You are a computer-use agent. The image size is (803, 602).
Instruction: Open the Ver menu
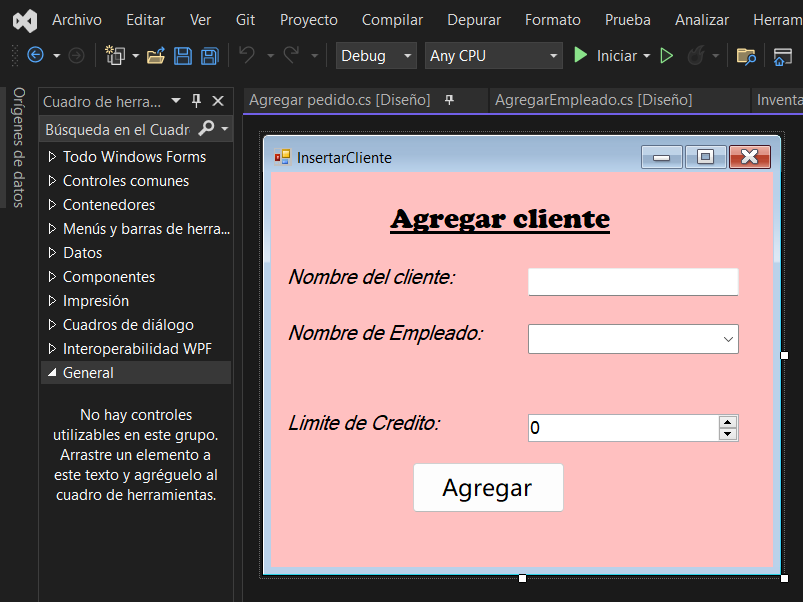pos(200,20)
